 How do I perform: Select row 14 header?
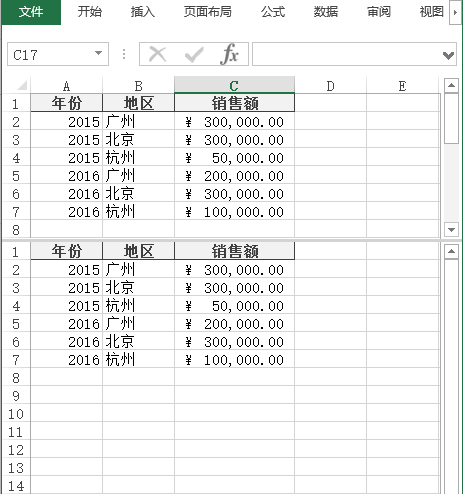[16, 485]
